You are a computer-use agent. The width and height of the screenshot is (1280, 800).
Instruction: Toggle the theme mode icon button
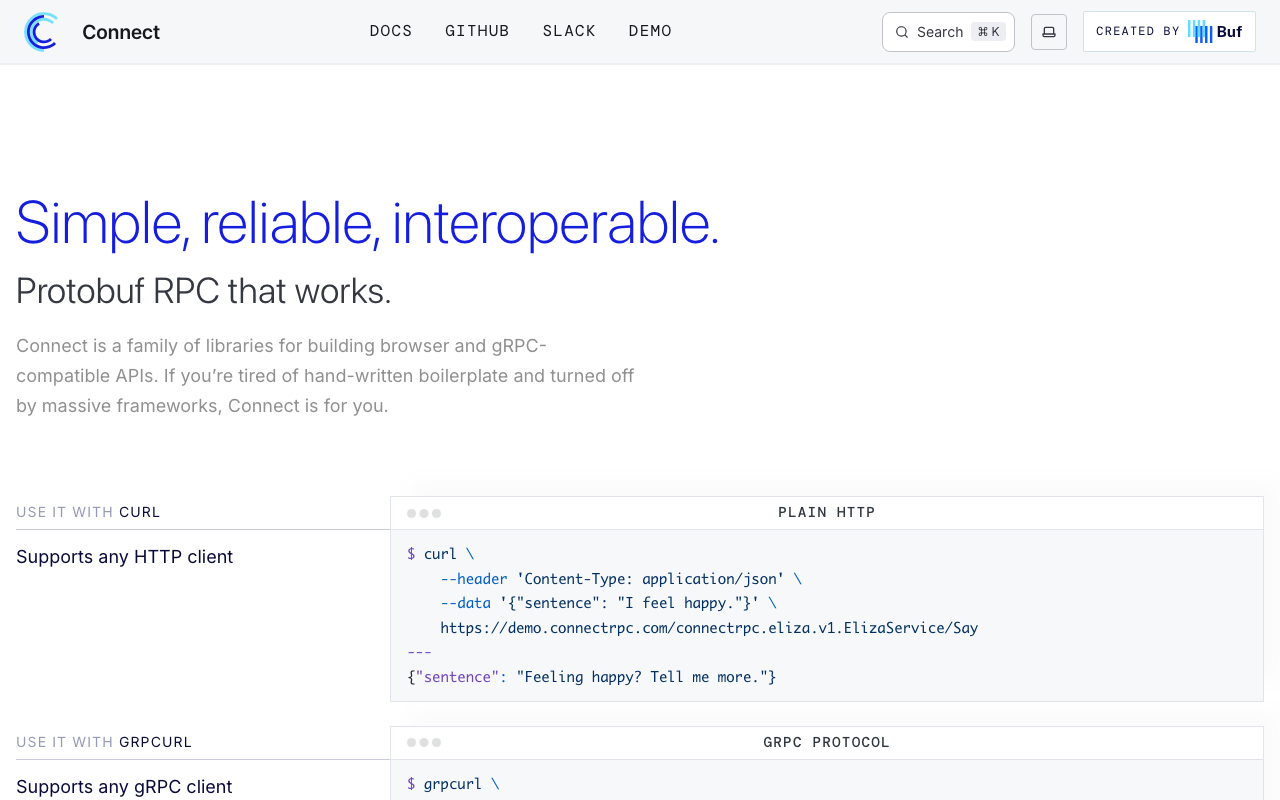pyautogui.click(x=1049, y=32)
